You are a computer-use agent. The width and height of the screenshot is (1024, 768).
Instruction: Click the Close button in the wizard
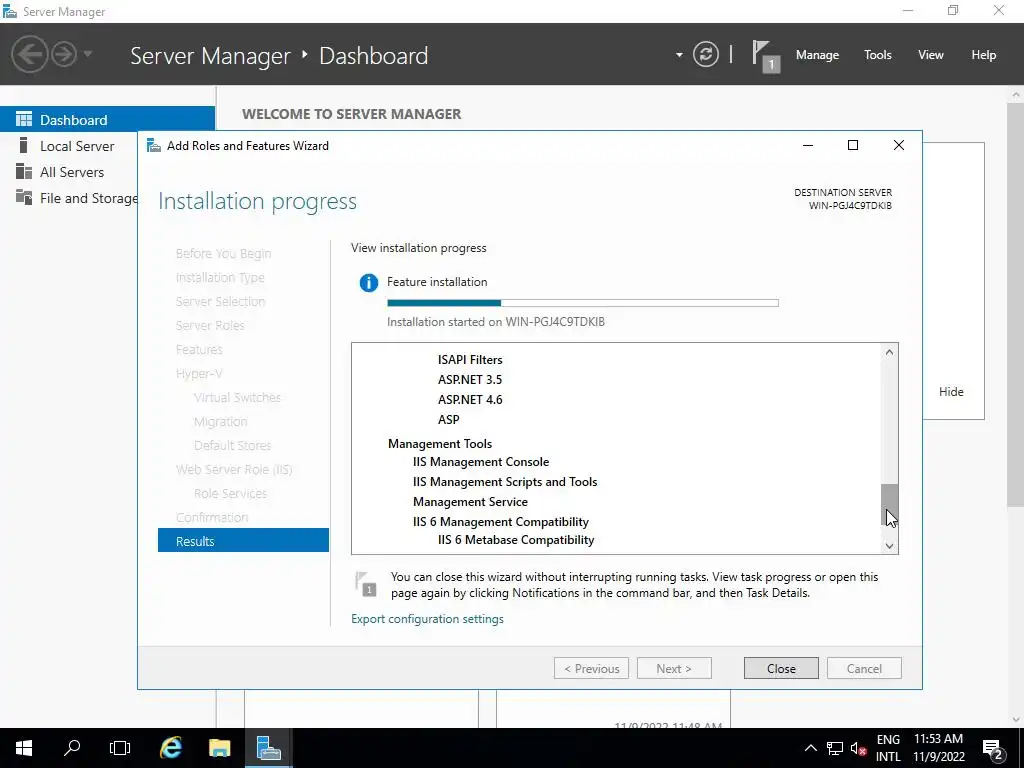click(781, 668)
